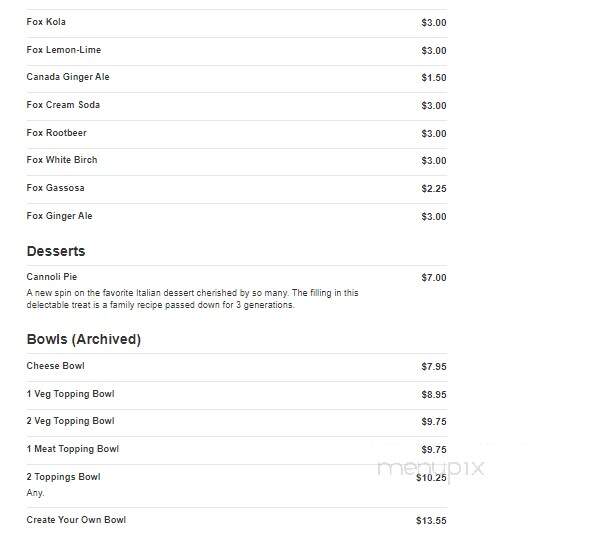The height and width of the screenshot is (551, 610).
Task: Click the Fox Ginger Ale $3.00 price
Action: 434,217
